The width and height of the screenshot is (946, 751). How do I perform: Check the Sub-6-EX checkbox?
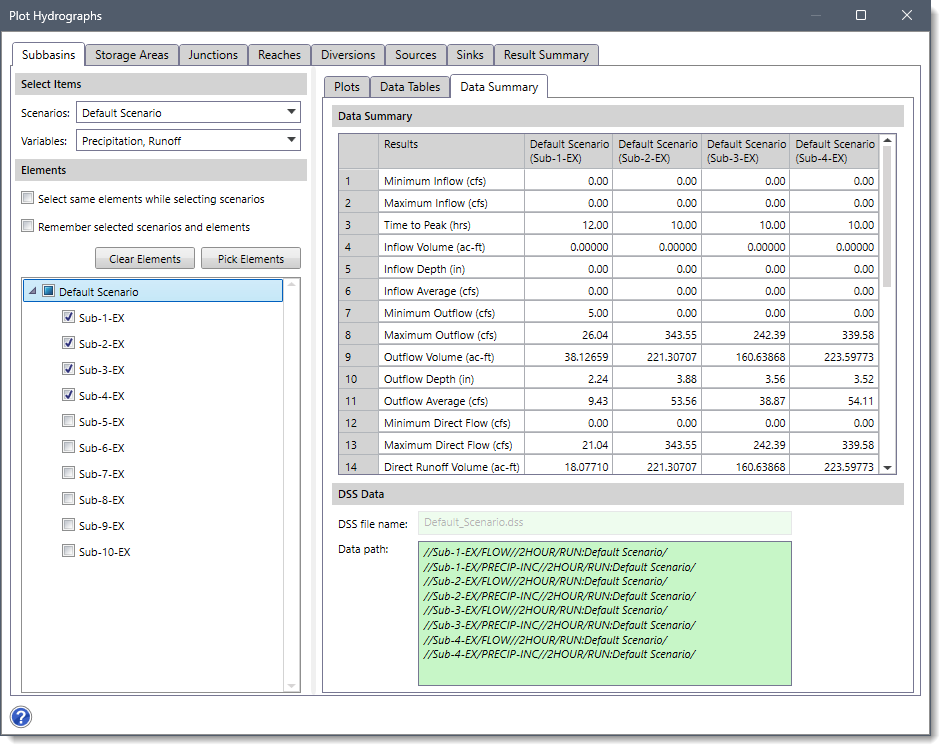pyautogui.click(x=69, y=446)
